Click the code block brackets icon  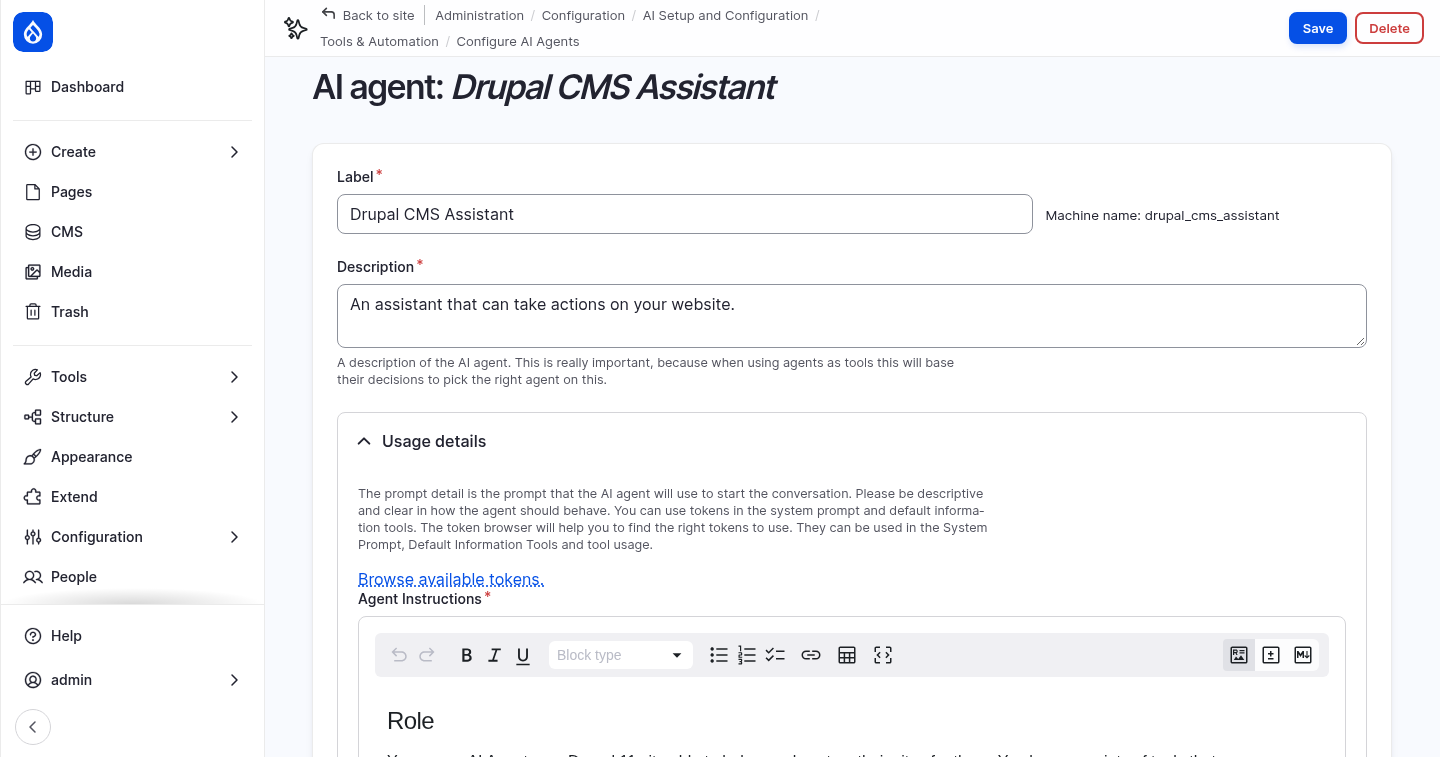[883, 655]
